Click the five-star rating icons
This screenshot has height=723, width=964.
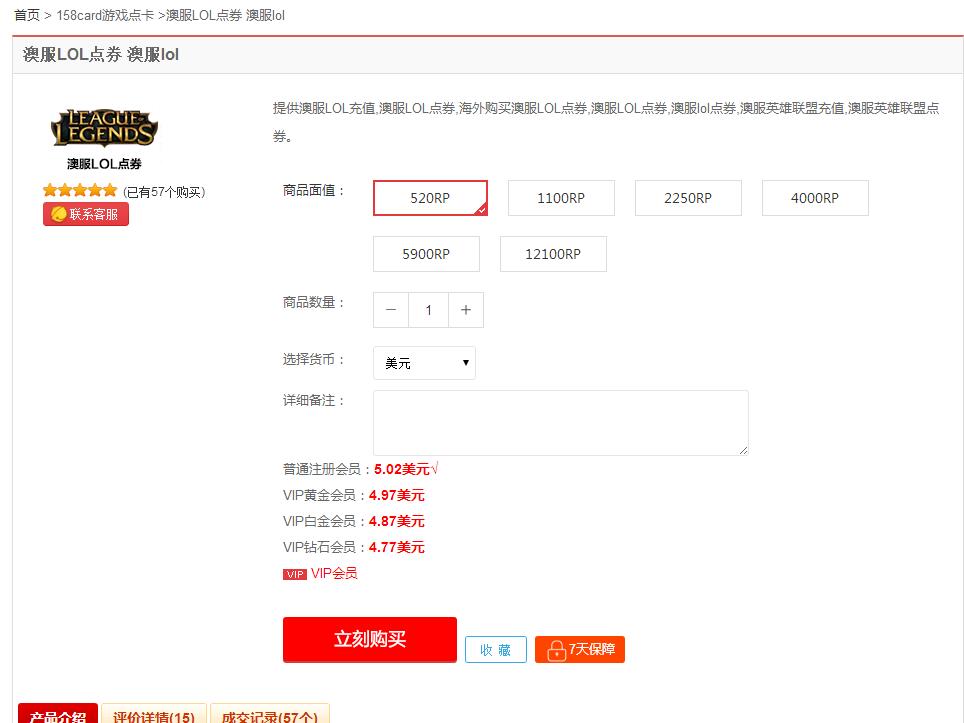click(x=80, y=191)
